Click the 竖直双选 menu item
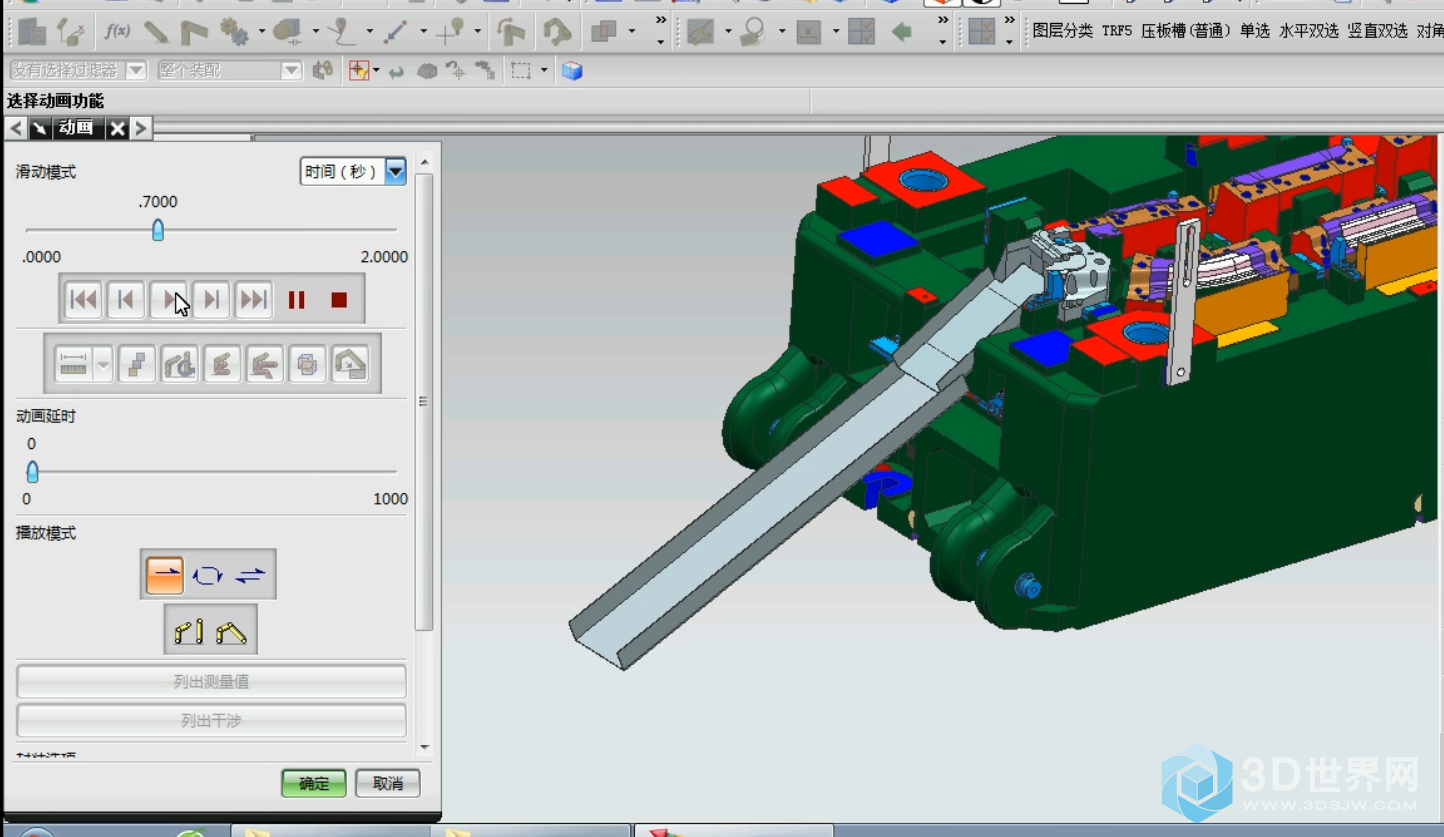The width and height of the screenshot is (1444, 837). pyautogui.click(x=1377, y=31)
